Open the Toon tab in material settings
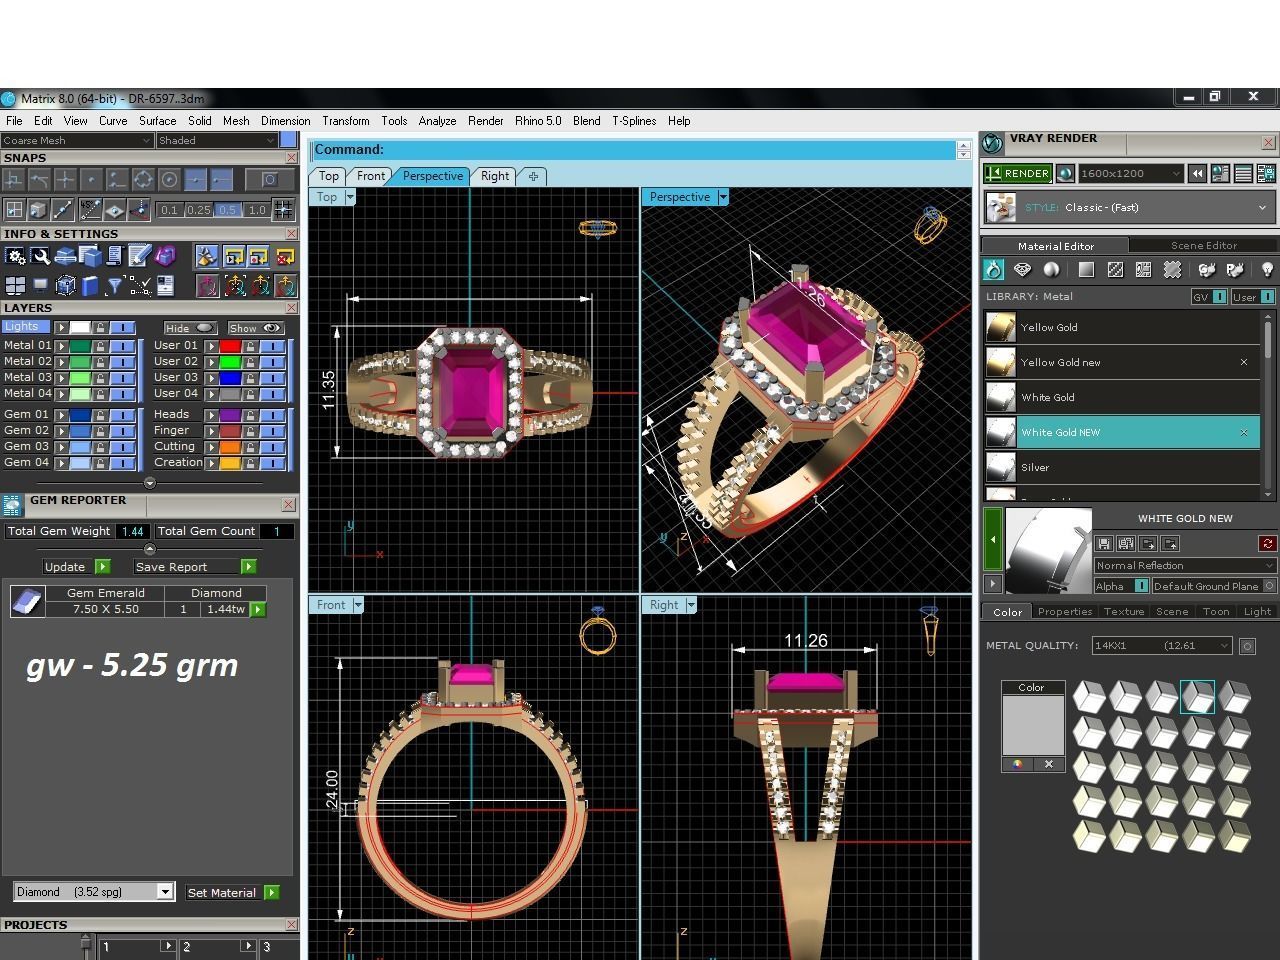This screenshot has height=960, width=1280. click(x=1215, y=611)
